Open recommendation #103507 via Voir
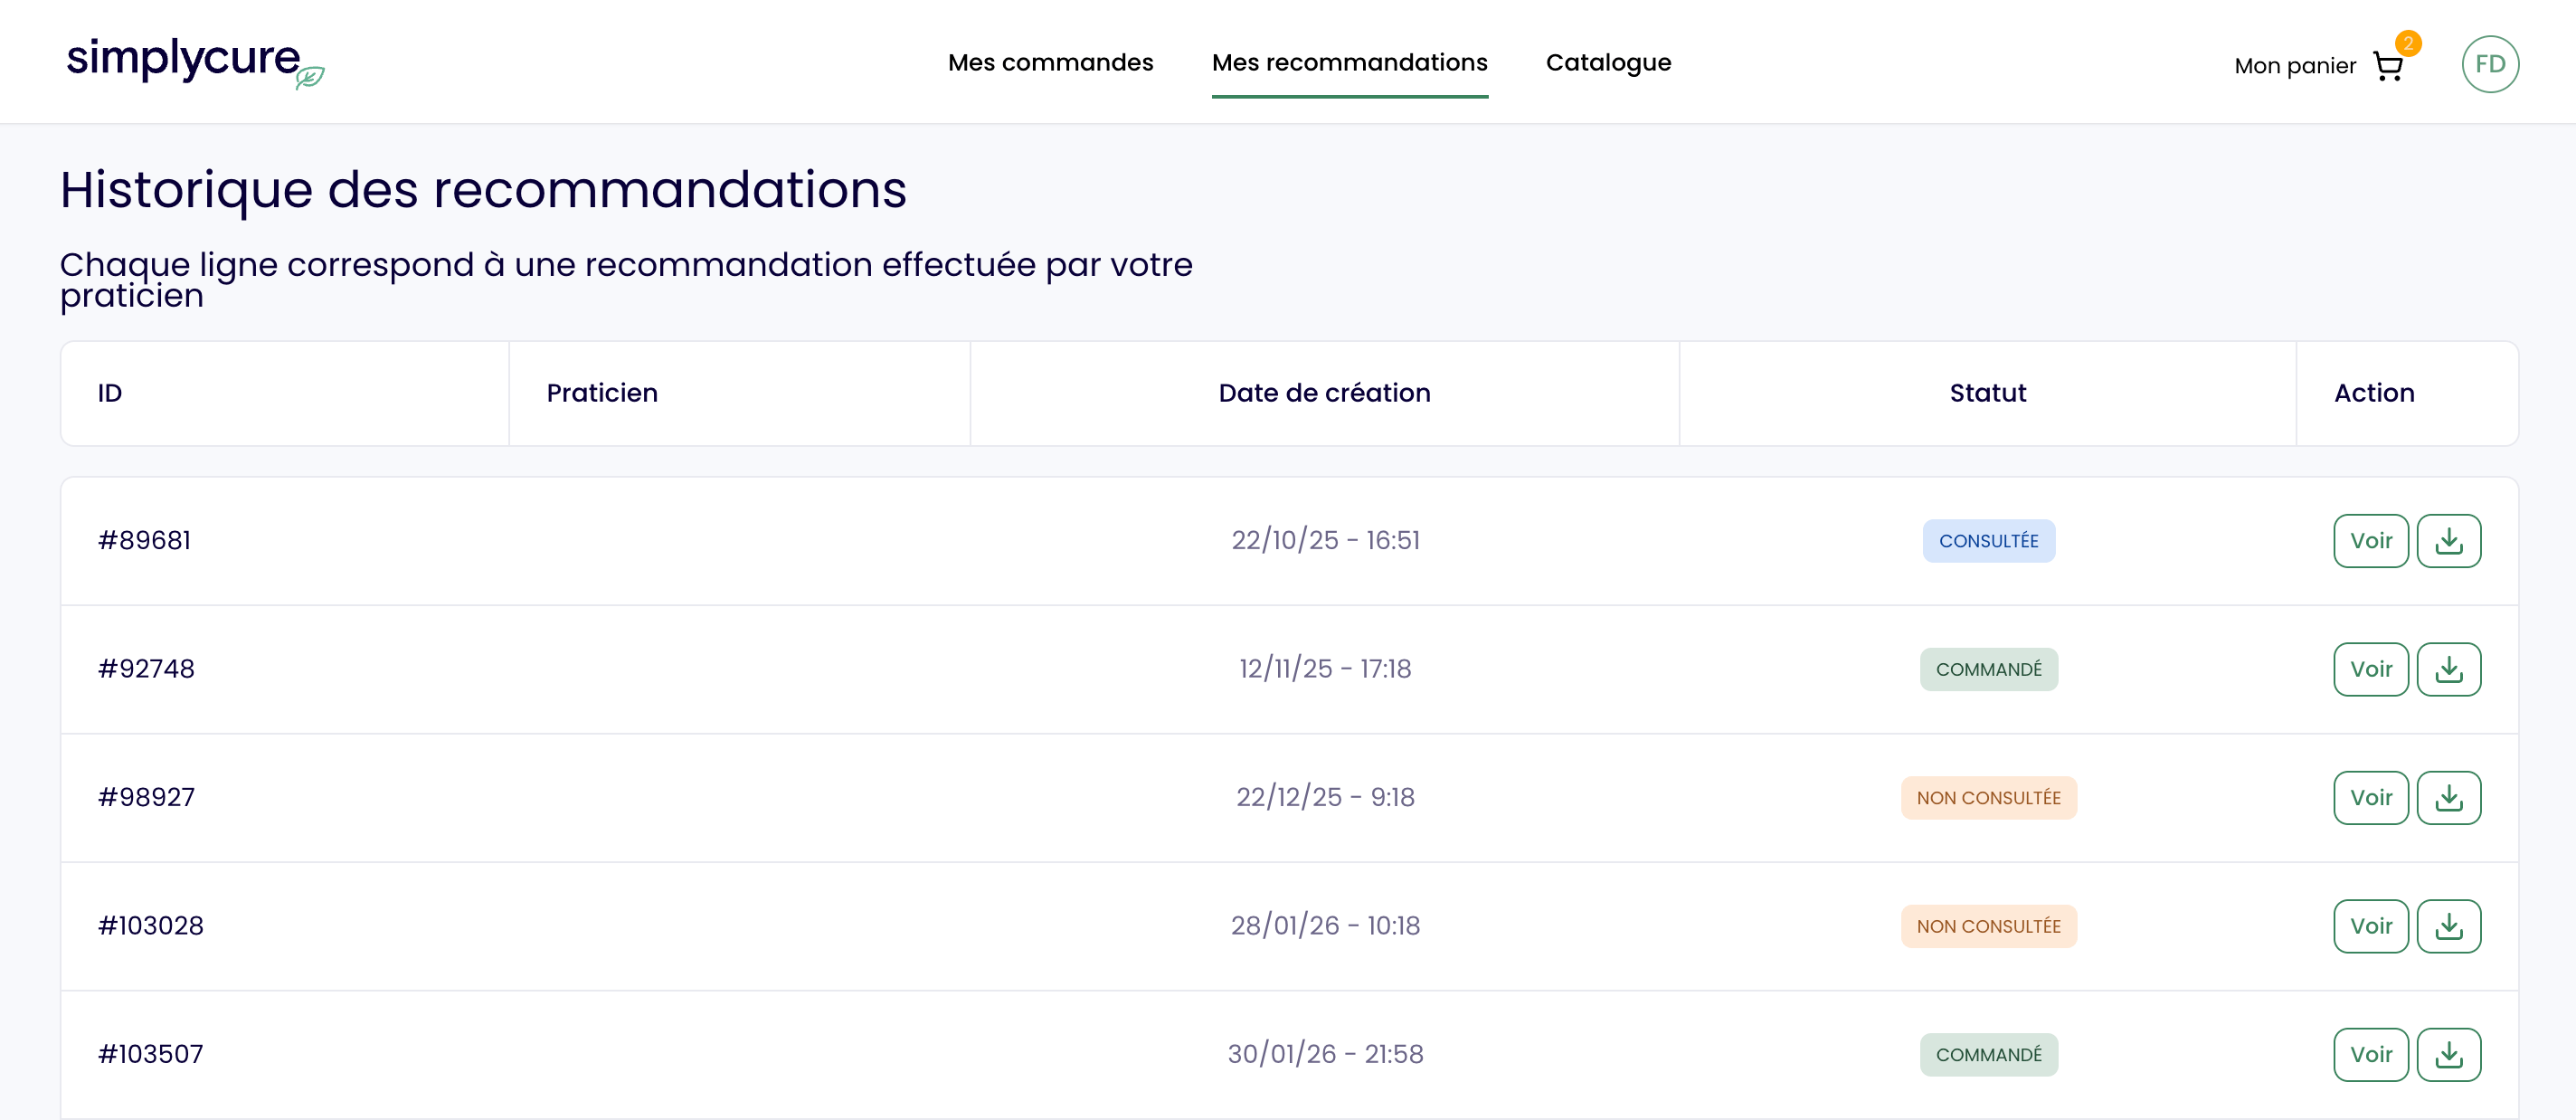Image resolution: width=2576 pixels, height=1120 pixels. point(2370,1053)
